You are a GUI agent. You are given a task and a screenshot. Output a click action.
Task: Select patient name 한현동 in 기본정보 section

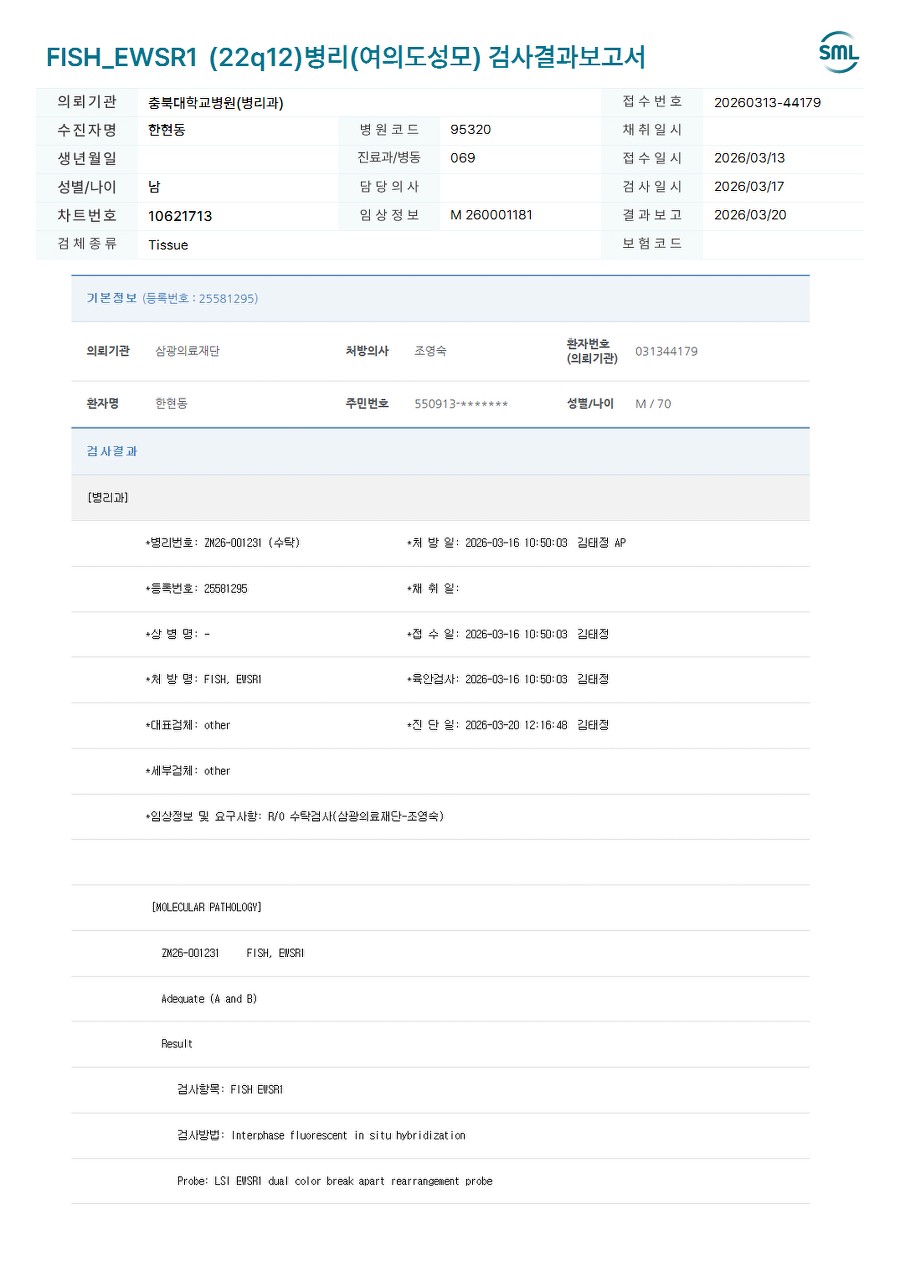[171, 403]
